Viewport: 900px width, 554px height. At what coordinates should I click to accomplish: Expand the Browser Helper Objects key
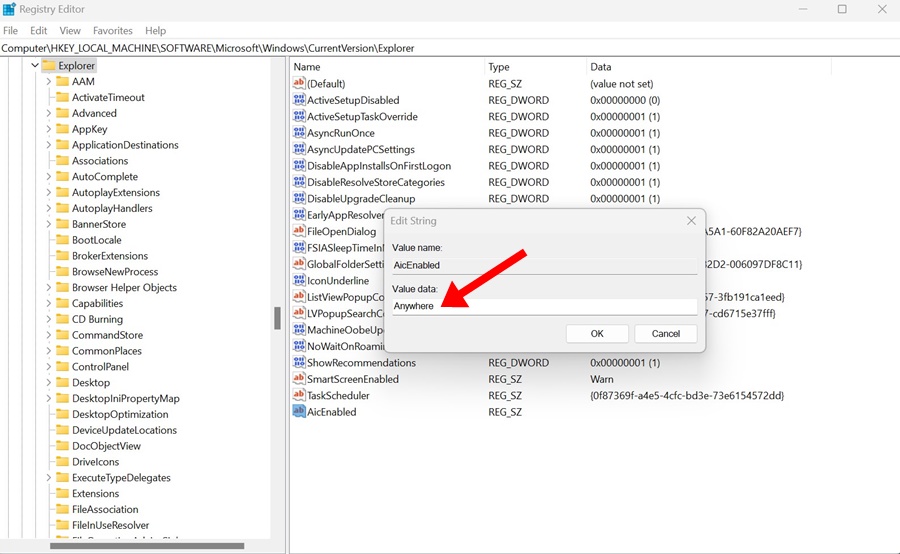[x=49, y=288]
